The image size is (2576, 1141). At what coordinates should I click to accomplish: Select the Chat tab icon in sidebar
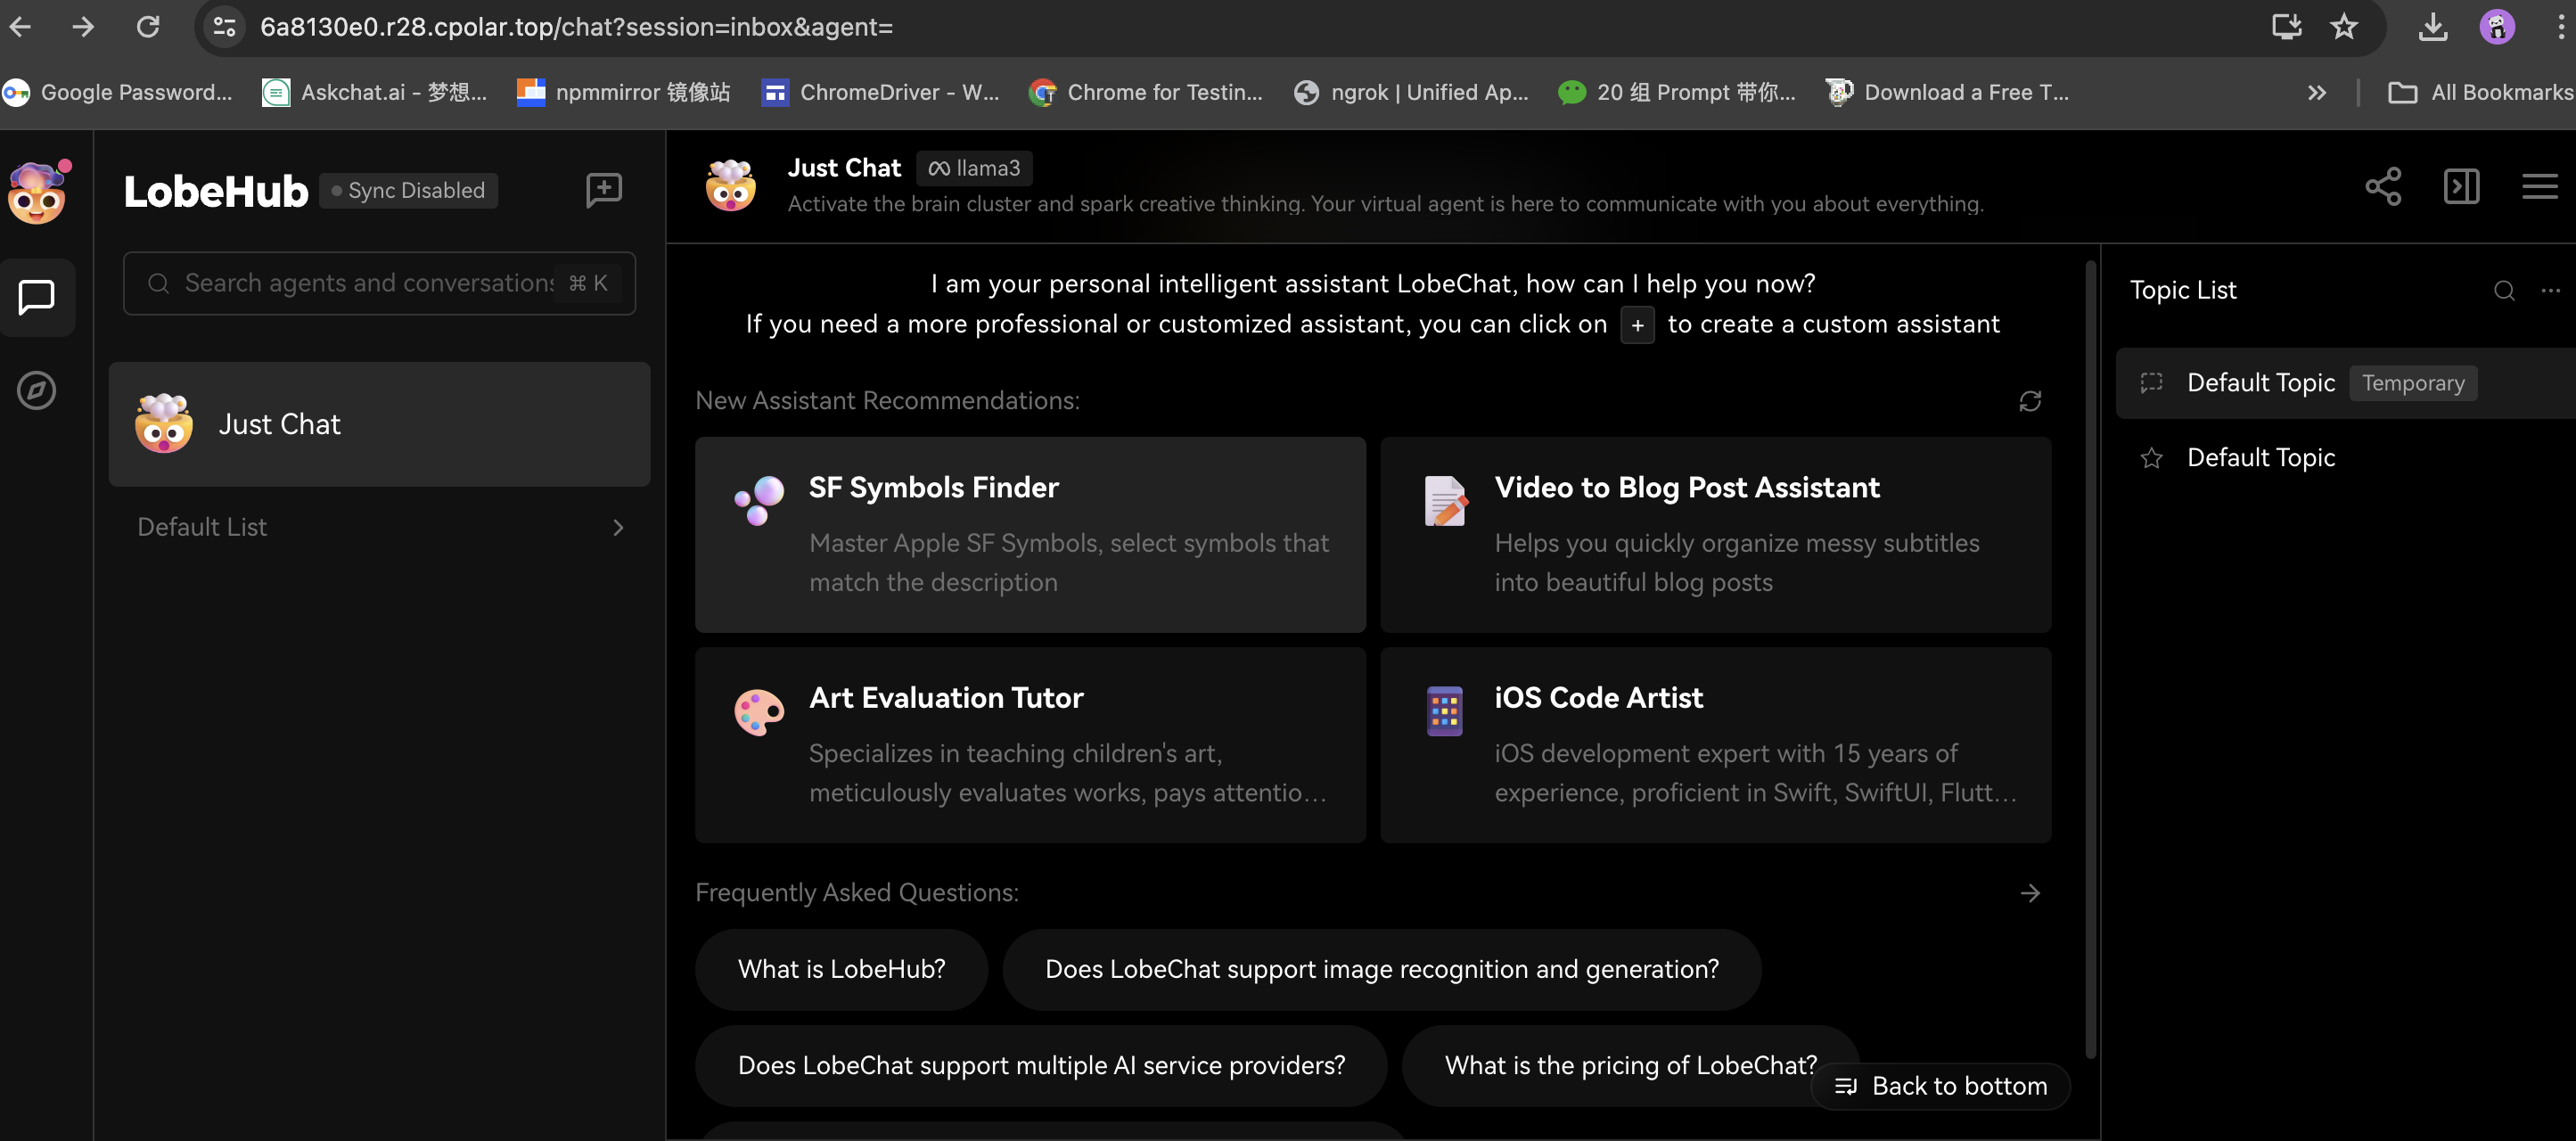click(x=37, y=297)
